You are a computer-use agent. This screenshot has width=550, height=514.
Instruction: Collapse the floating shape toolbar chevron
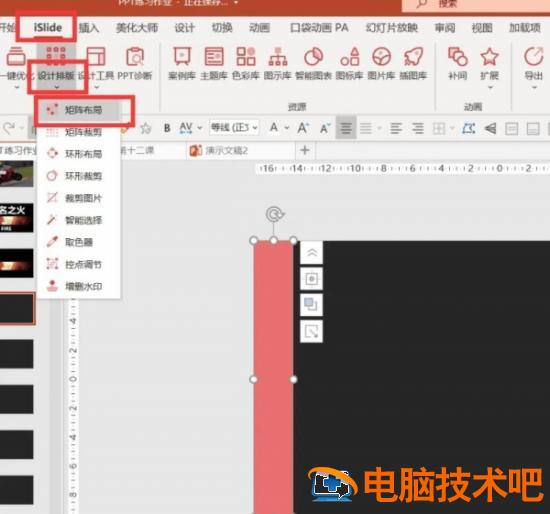[311, 253]
